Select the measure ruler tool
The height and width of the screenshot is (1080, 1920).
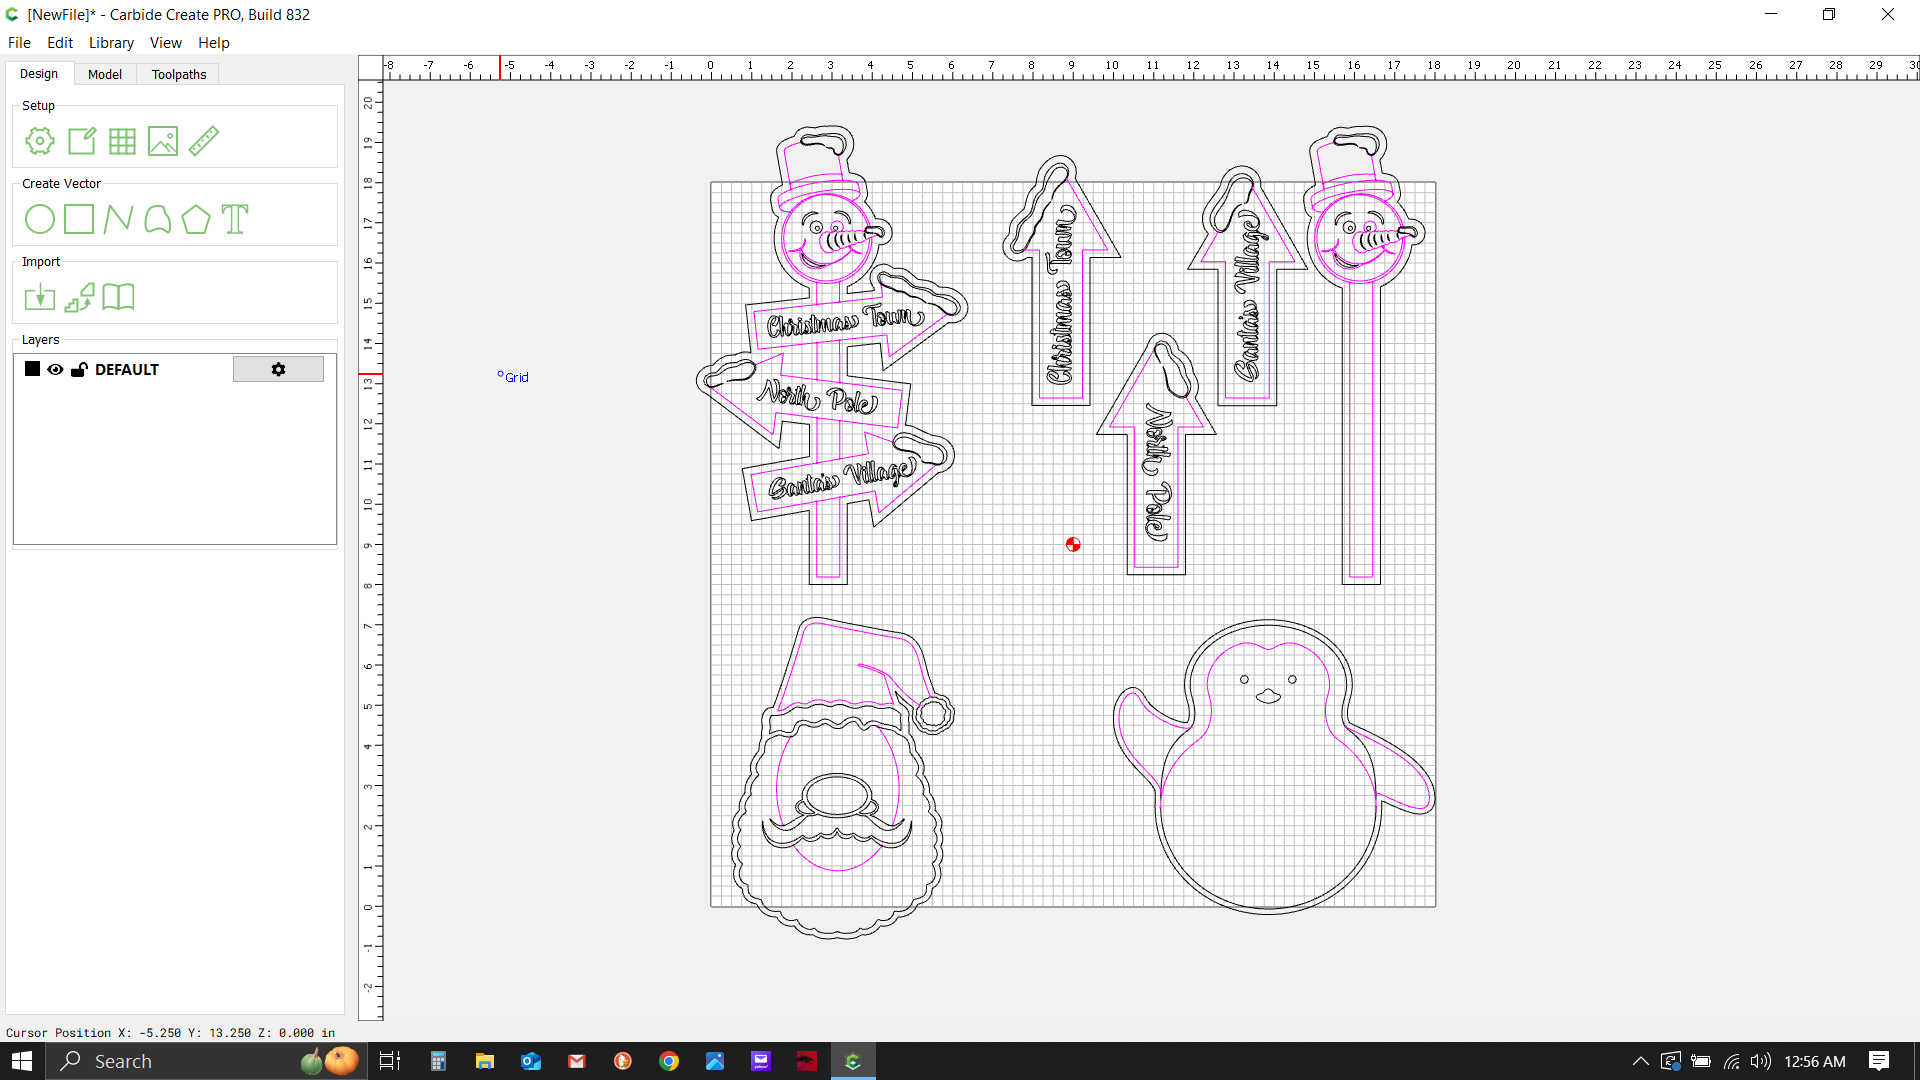(x=204, y=141)
